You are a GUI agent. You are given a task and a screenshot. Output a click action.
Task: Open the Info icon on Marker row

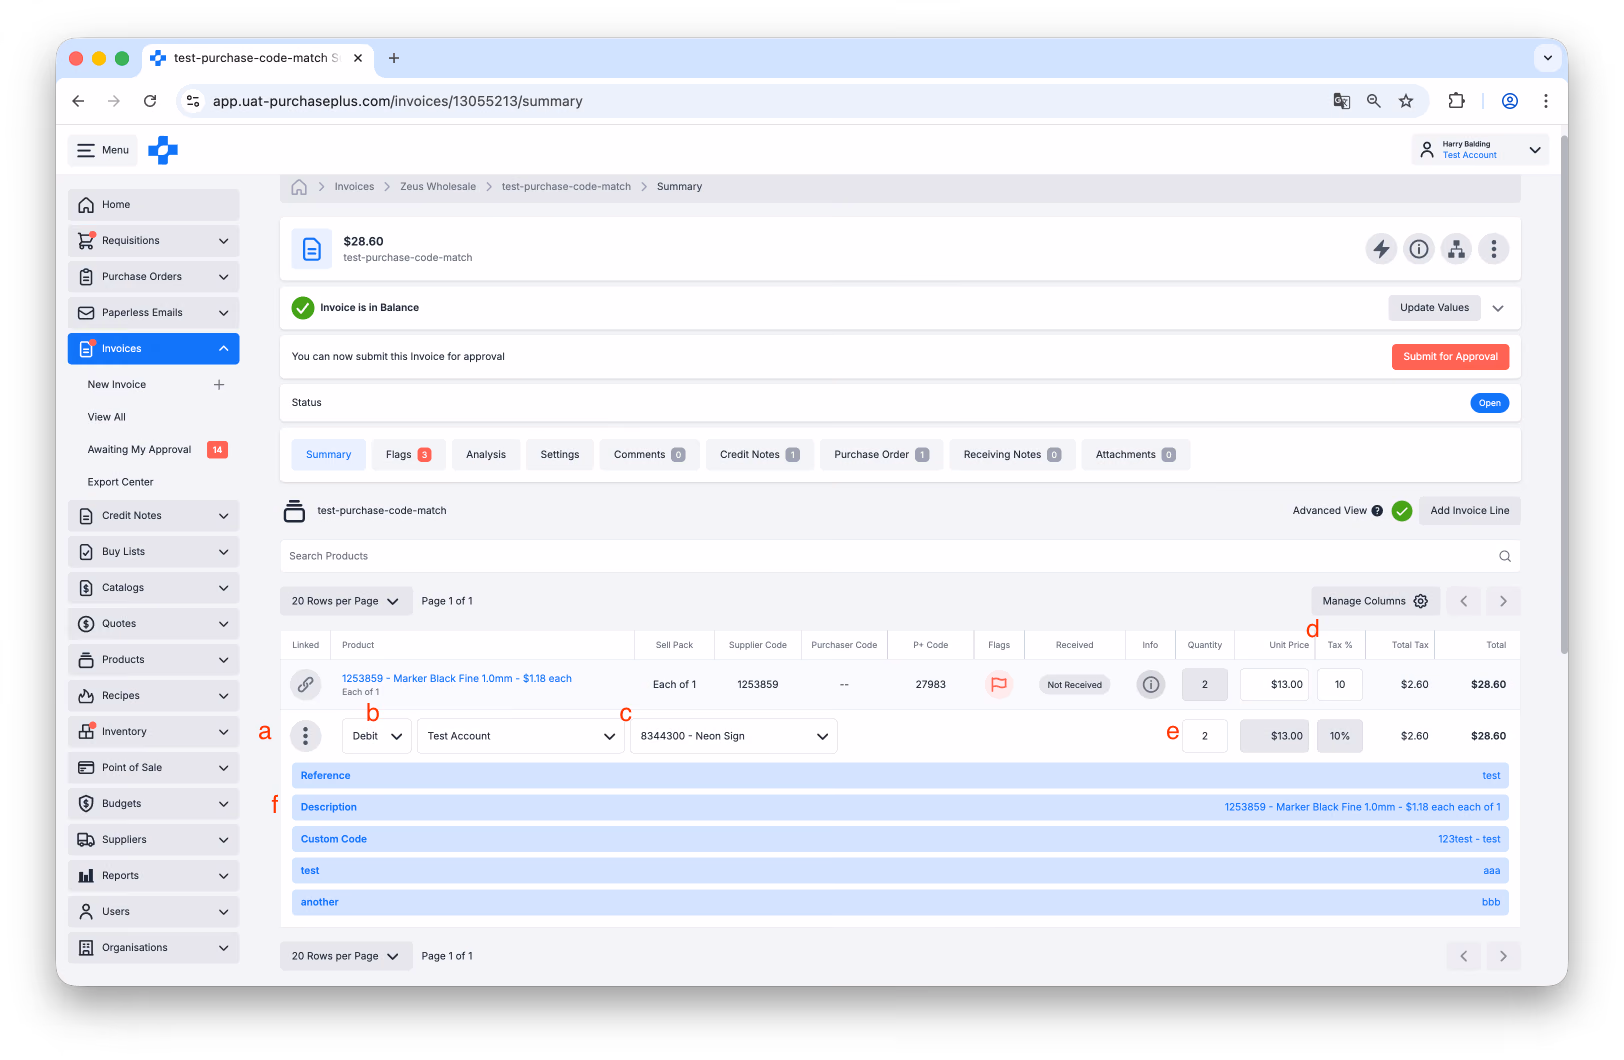pyautogui.click(x=1151, y=685)
